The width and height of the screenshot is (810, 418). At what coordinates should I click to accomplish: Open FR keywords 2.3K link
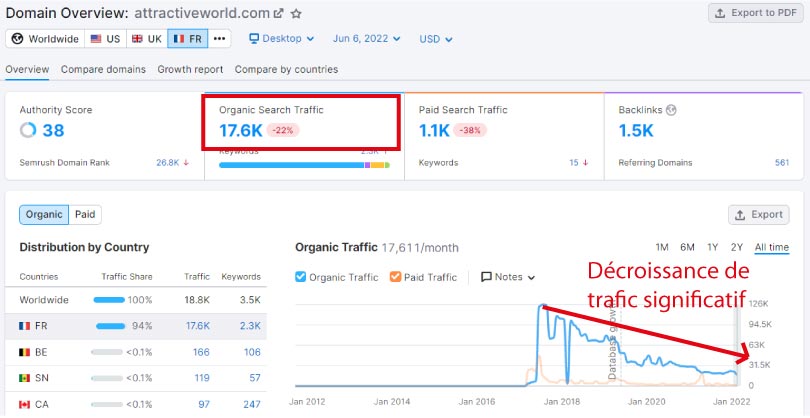point(249,326)
